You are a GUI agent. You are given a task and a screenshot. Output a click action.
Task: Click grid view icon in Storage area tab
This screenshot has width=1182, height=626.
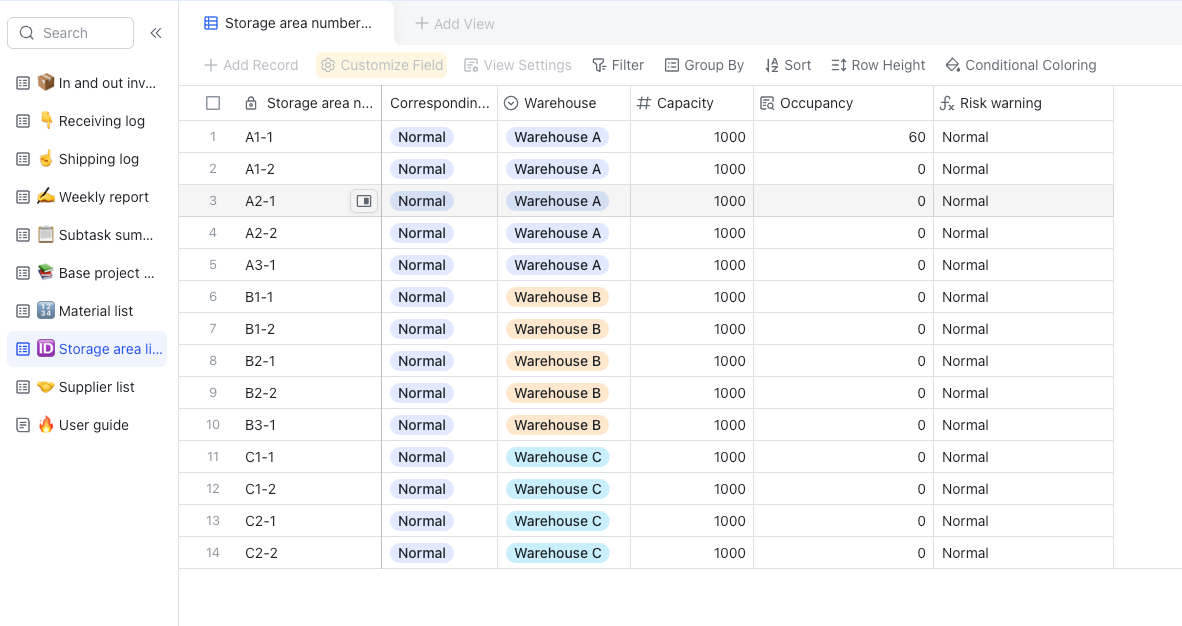pyautogui.click(x=211, y=23)
